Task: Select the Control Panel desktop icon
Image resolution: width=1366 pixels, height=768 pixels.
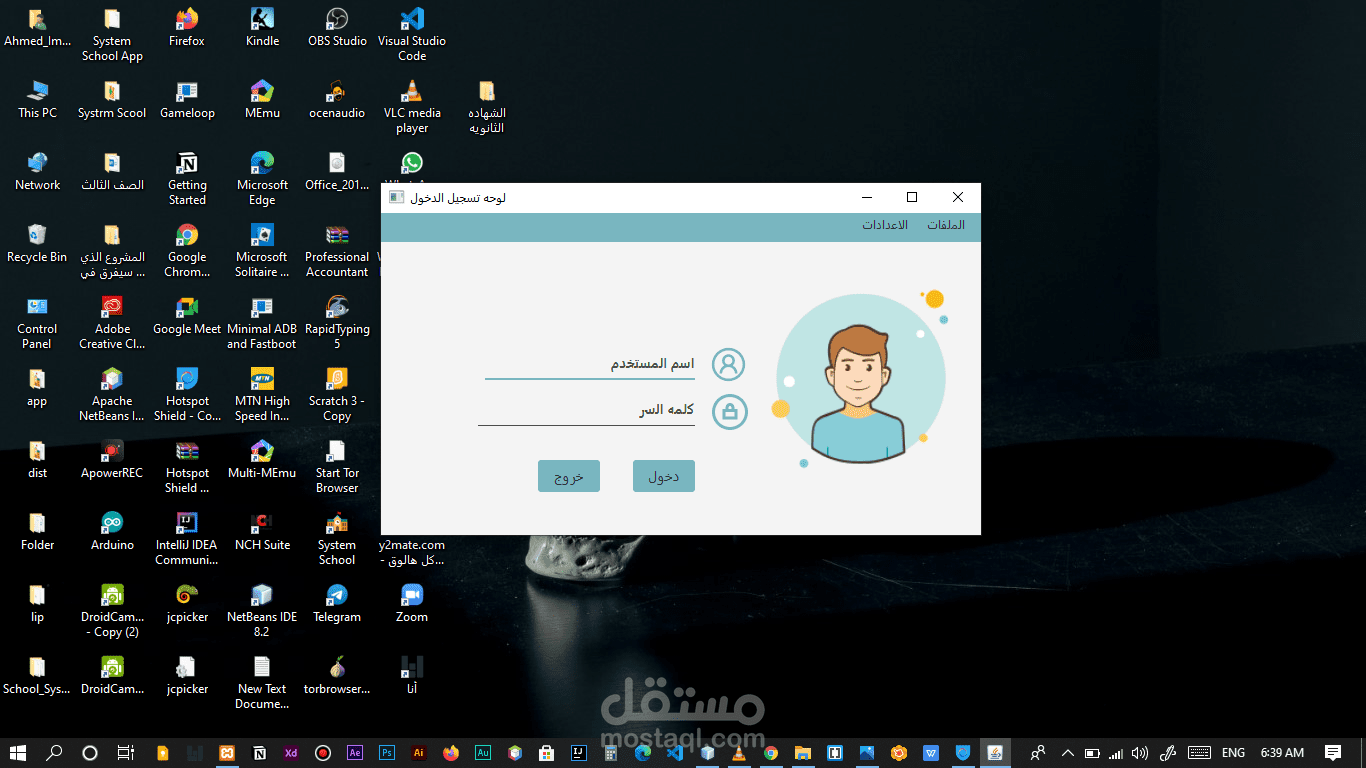Action: [x=37, y=322]
